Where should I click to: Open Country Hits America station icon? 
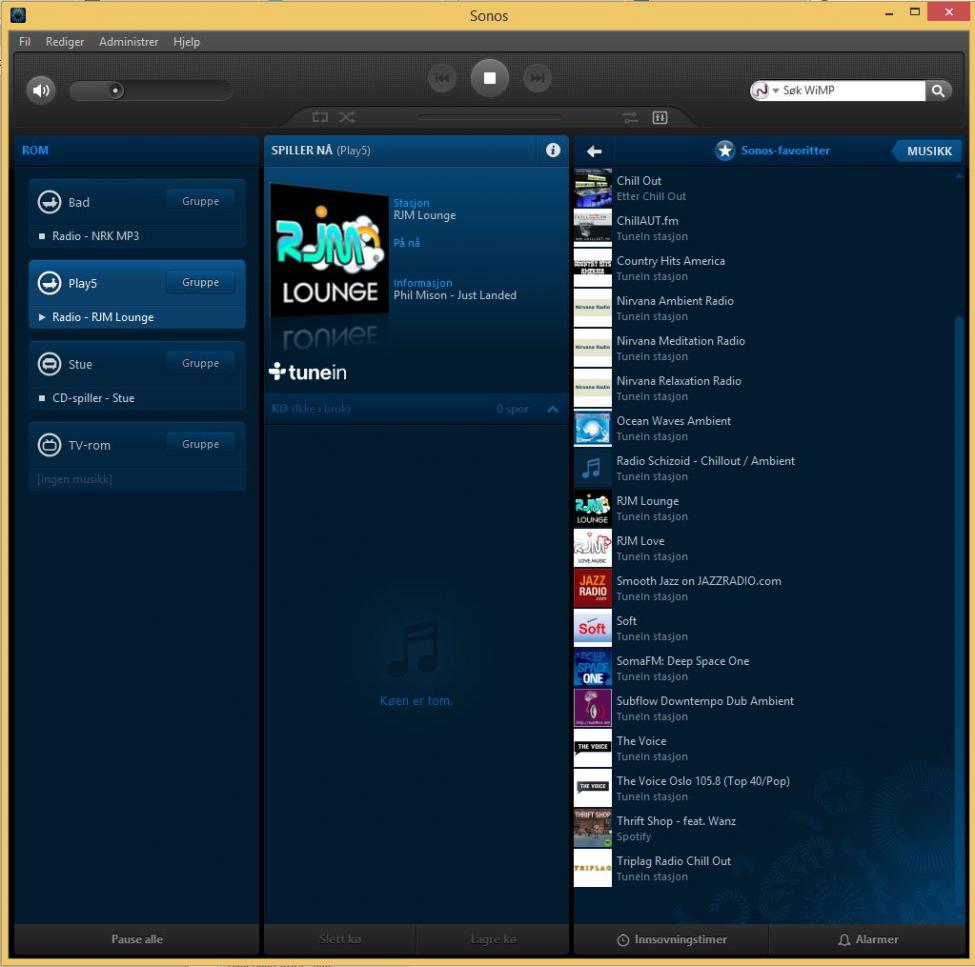tap(593, 268)
